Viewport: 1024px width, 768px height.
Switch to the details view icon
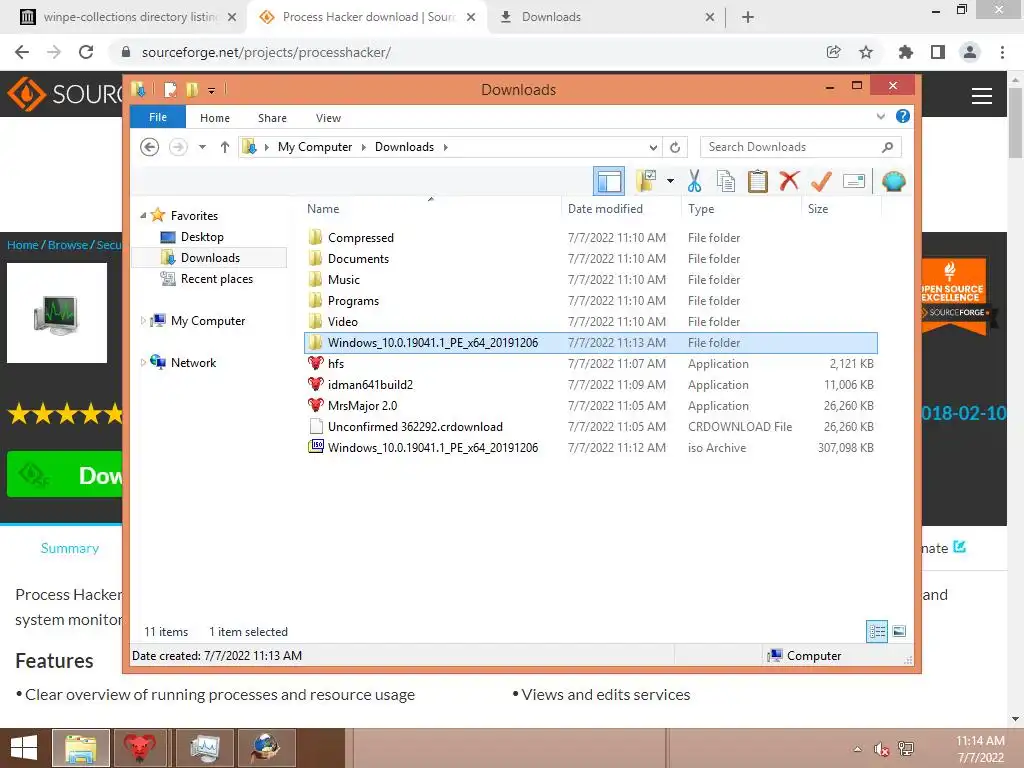(x=877, y=631)
